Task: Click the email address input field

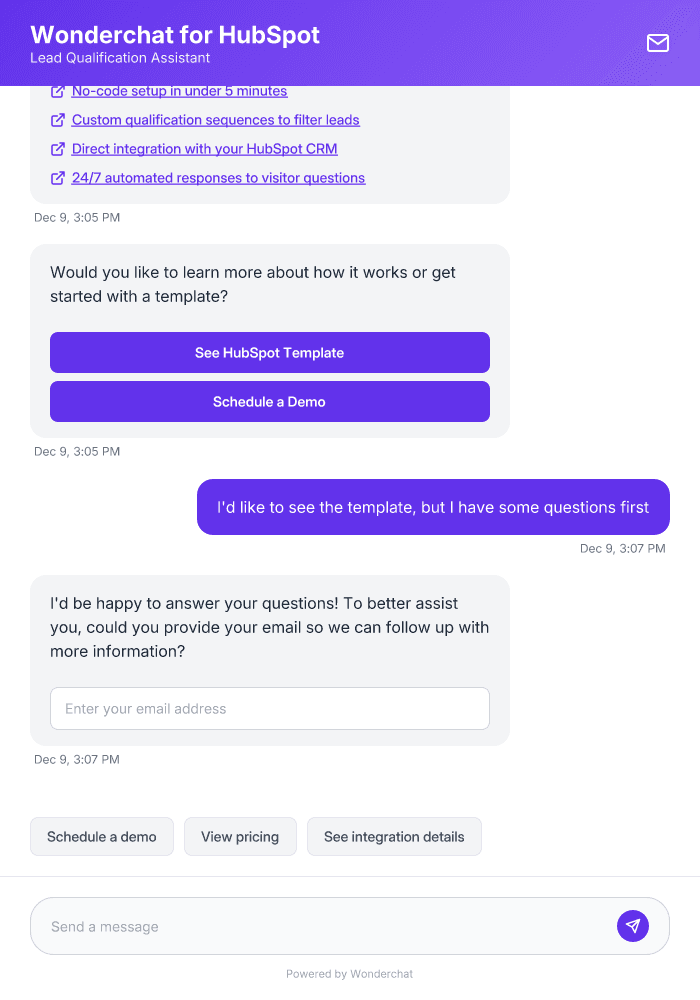Action: coord(269,708)
